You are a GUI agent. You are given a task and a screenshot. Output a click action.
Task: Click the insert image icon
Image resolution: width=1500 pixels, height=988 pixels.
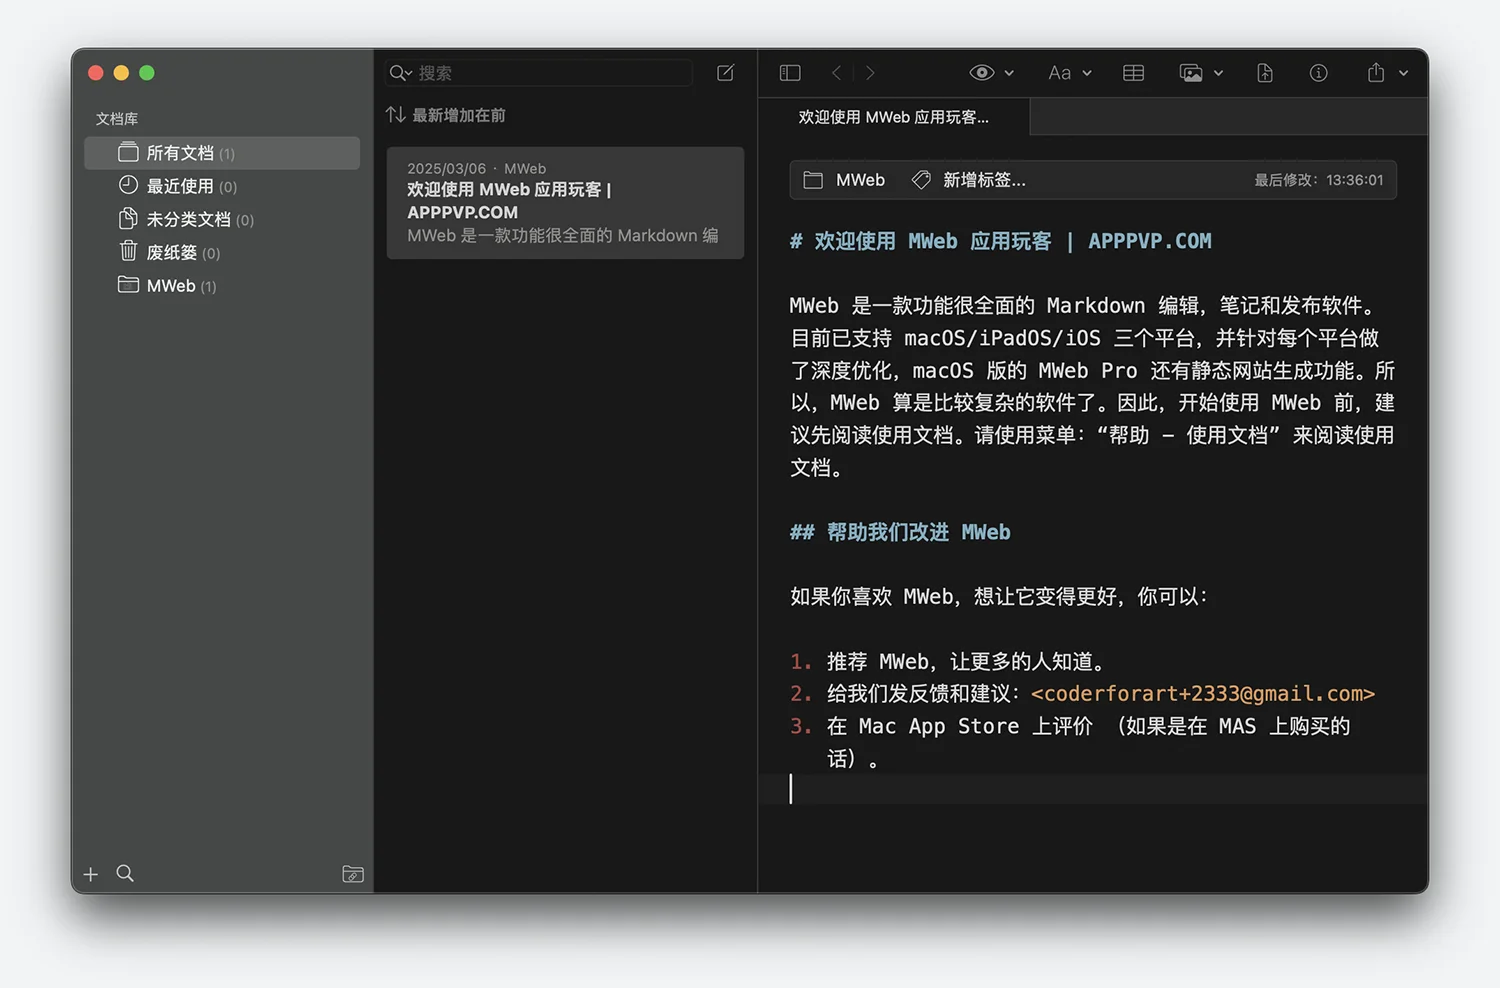1191,73
